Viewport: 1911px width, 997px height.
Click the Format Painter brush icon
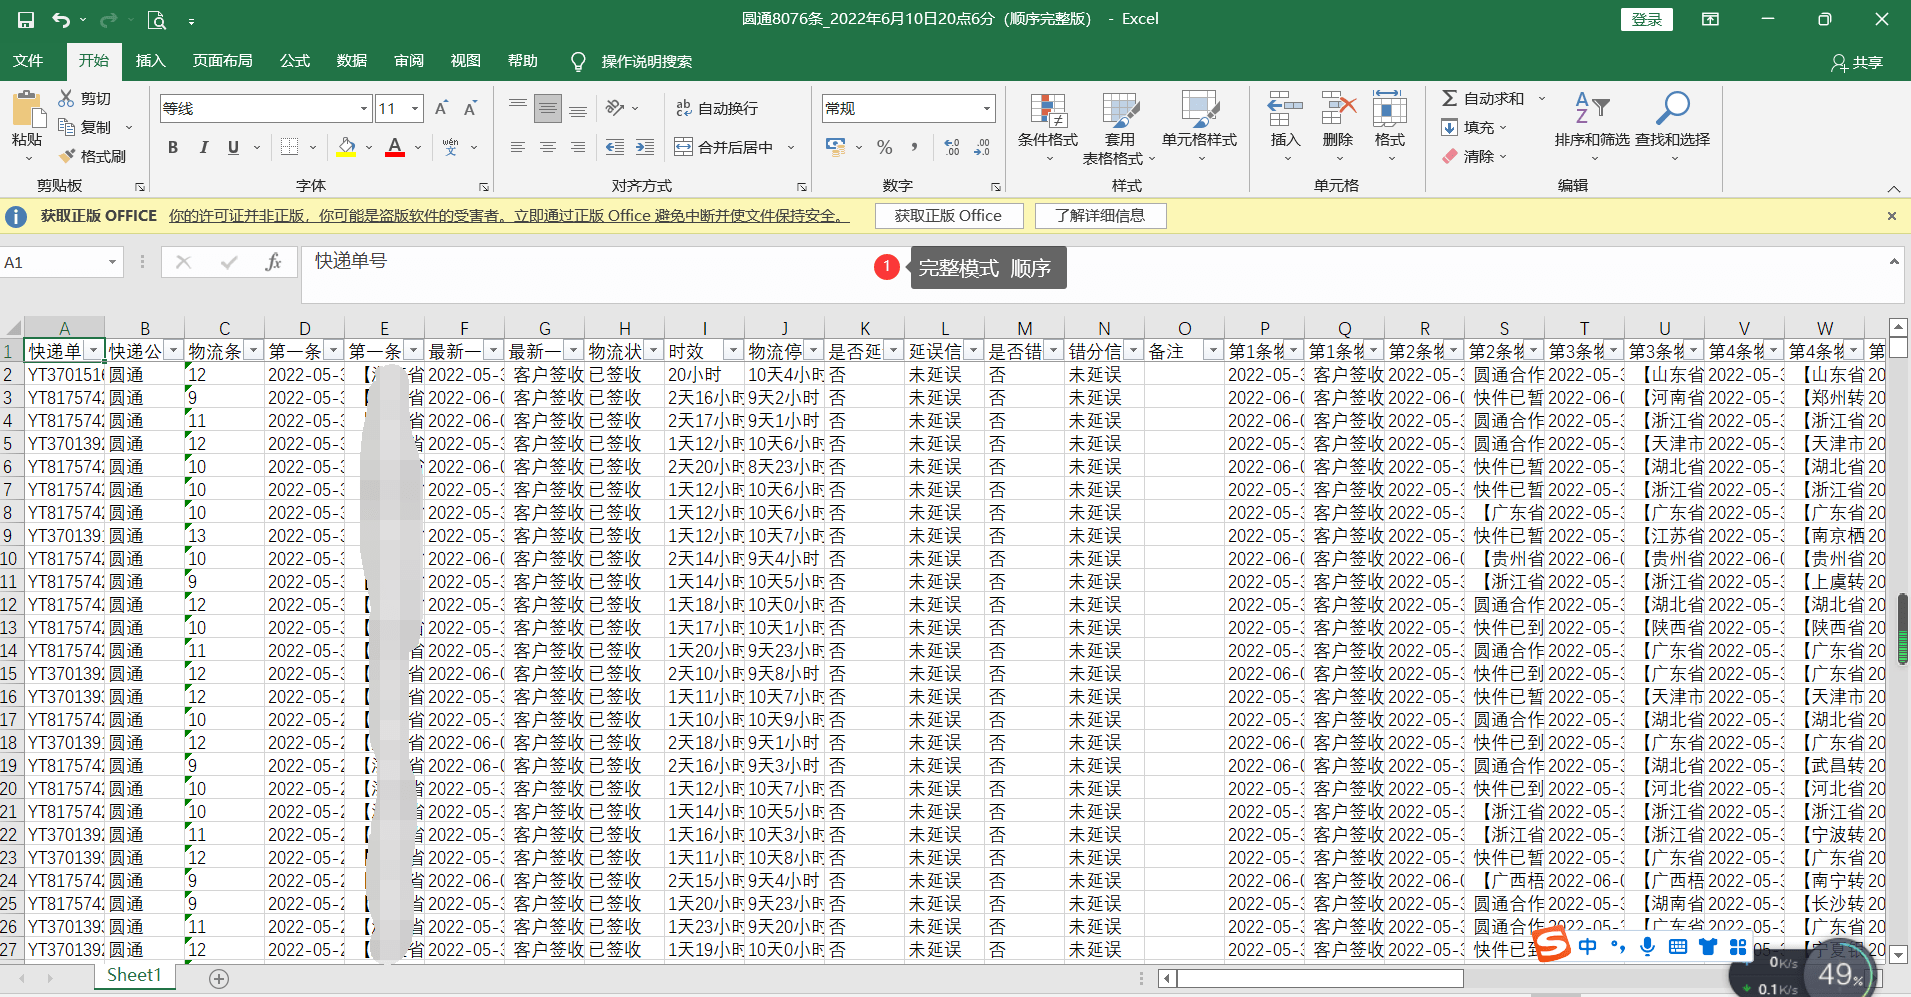pyautogui.click(x=68, y=156)
